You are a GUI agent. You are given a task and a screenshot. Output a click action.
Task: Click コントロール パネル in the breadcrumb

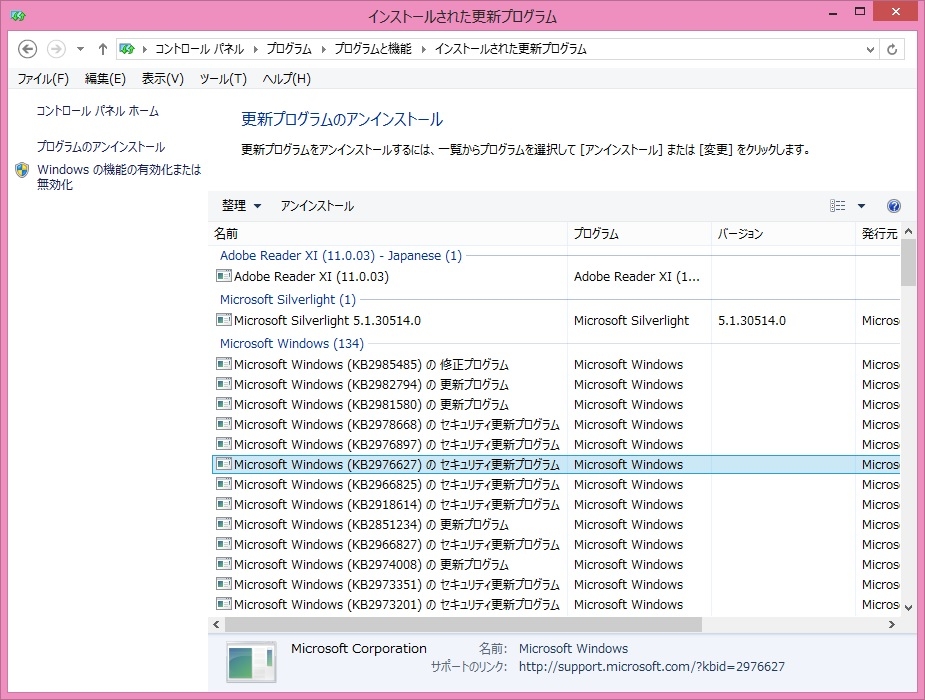[199, 49]
